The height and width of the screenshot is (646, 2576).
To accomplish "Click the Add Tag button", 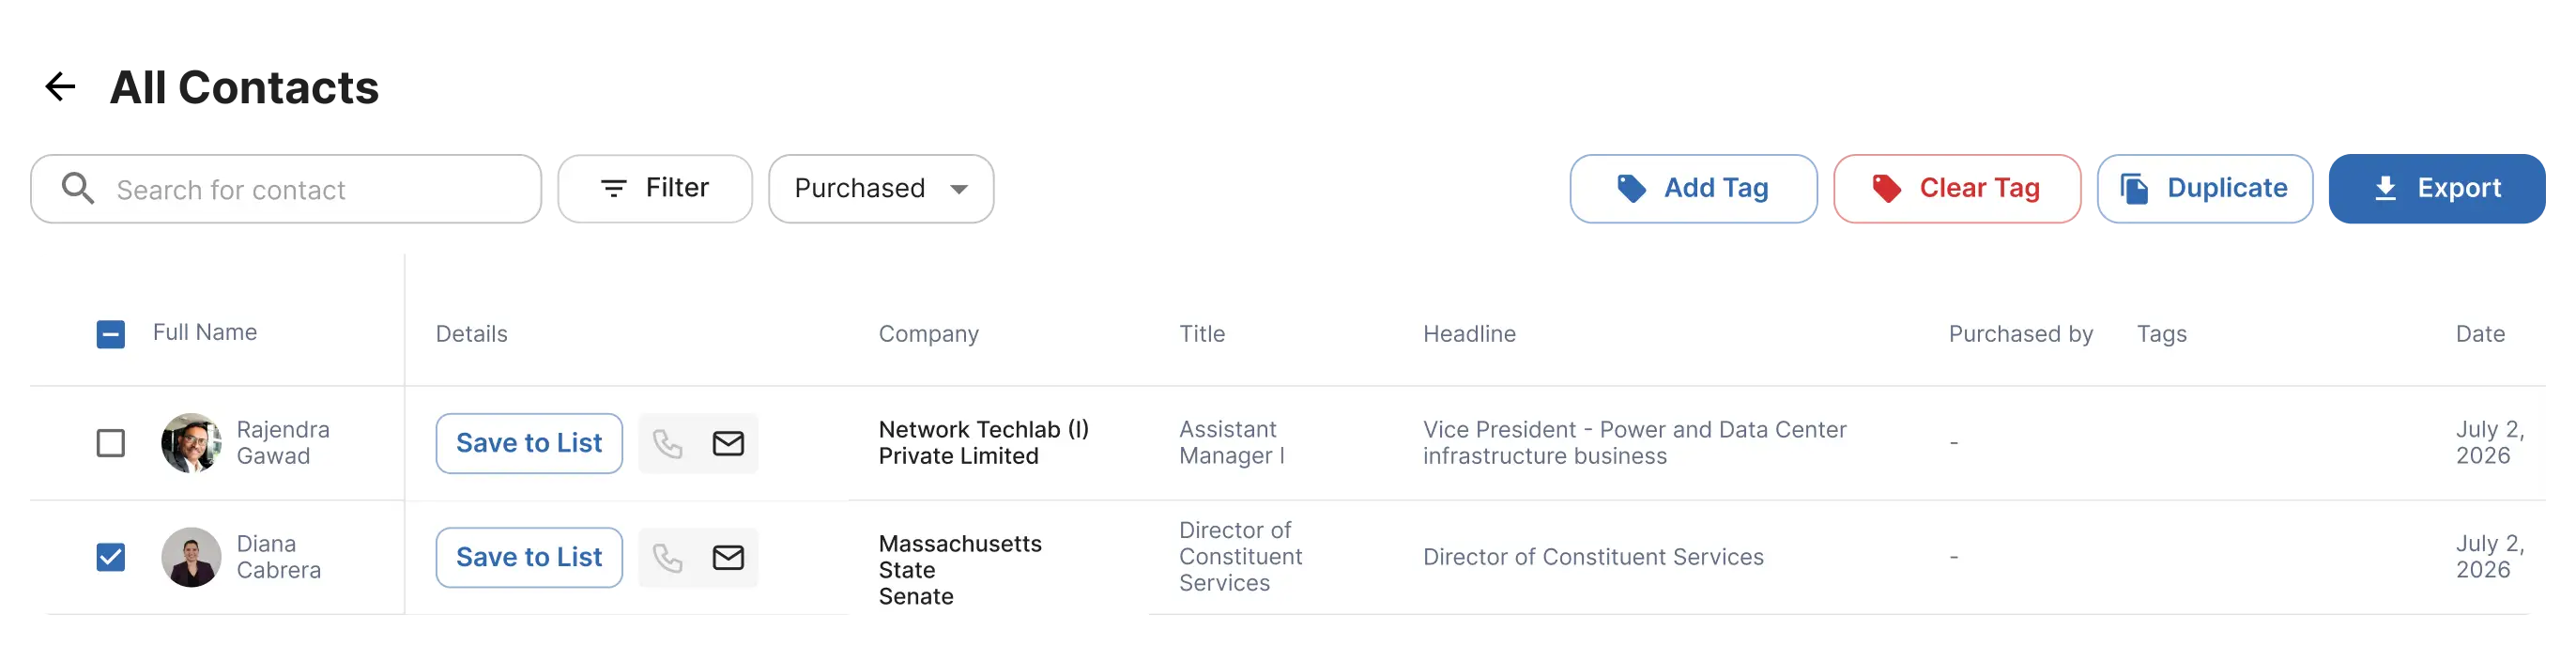I will point(1693,188).
